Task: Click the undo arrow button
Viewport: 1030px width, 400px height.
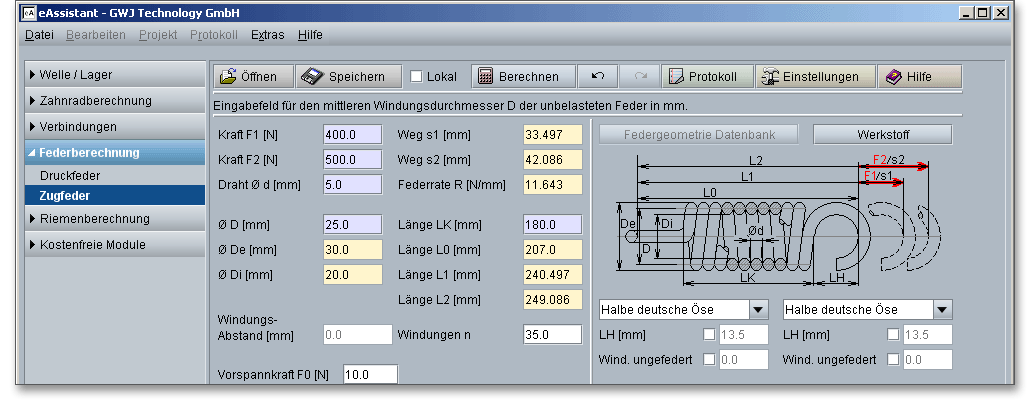Action: 598,77
